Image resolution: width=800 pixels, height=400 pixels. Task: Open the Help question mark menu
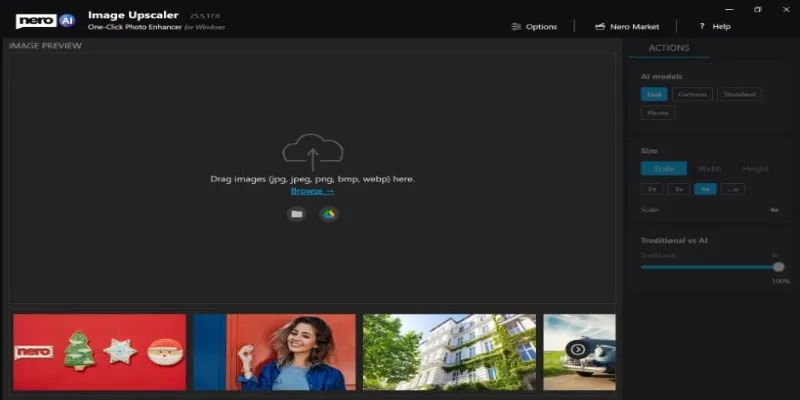[702, 26]
